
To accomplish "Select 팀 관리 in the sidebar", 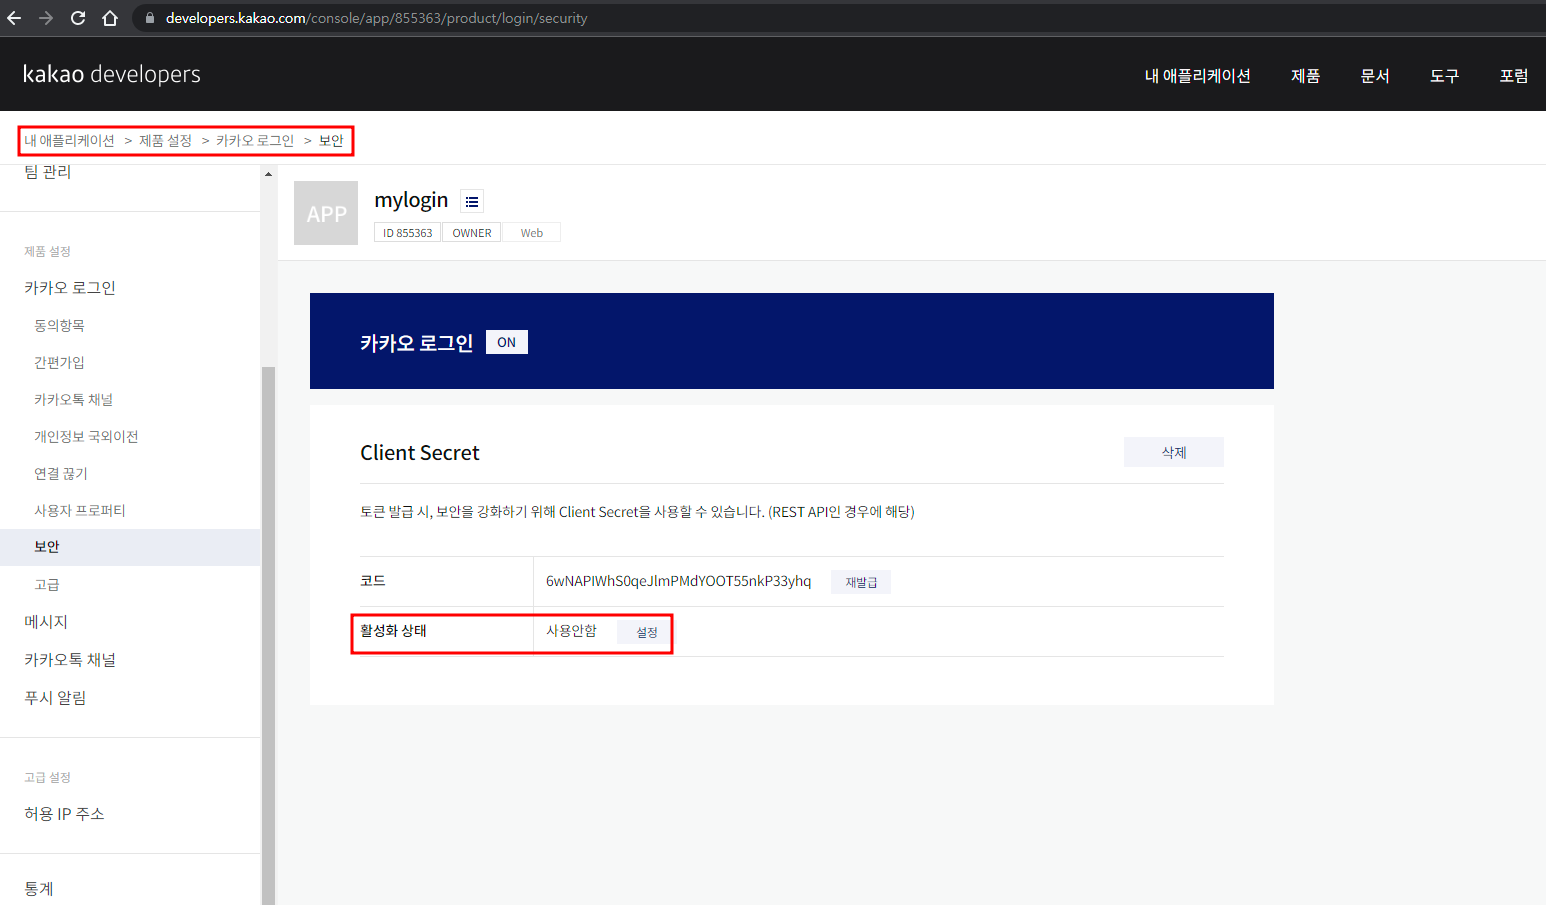I will pos(48,172).
